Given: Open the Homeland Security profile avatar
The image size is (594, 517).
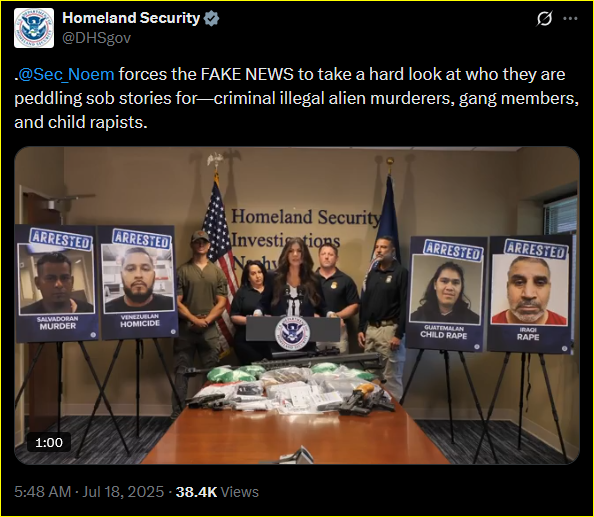Looking at the screenshot, I should point(34,28).
